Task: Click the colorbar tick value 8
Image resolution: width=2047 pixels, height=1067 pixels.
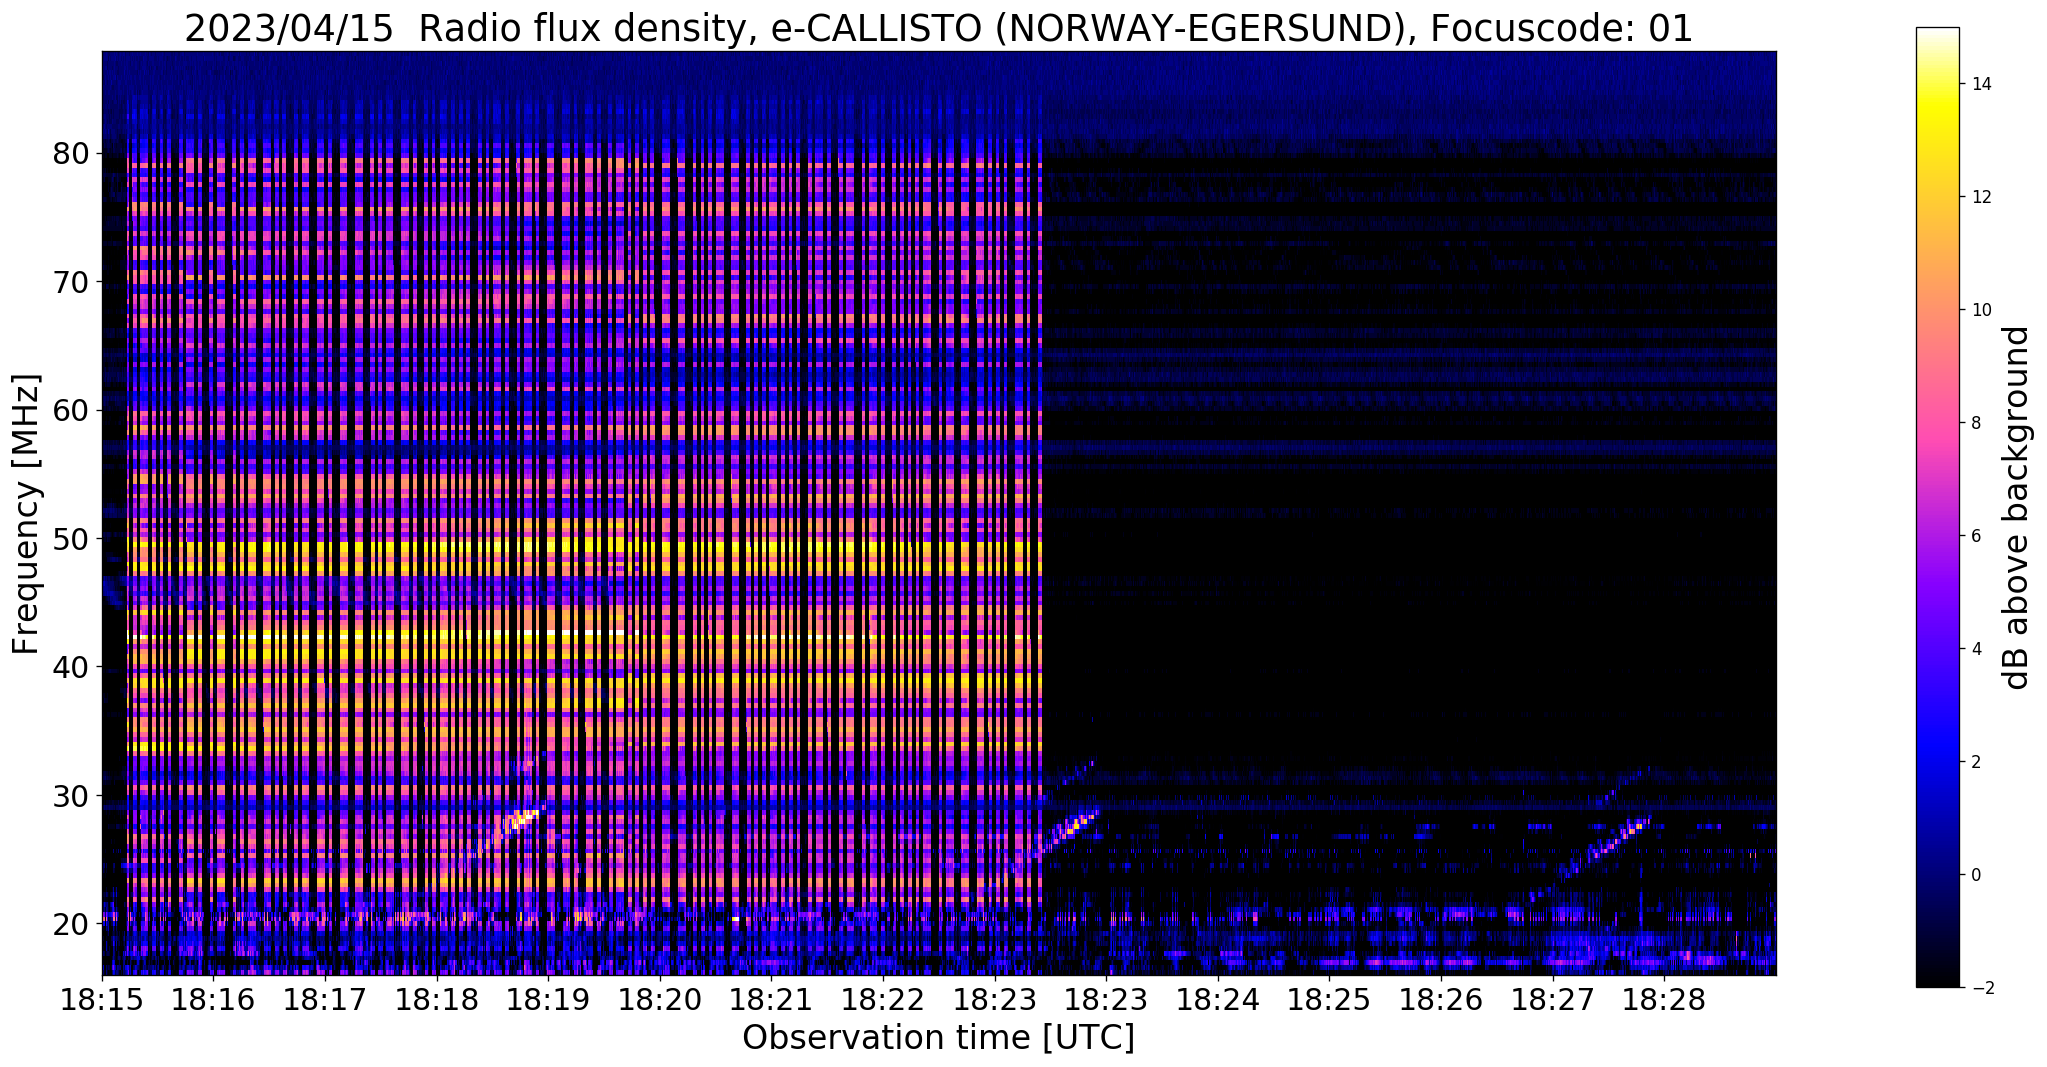Action: click(1977, 423)
